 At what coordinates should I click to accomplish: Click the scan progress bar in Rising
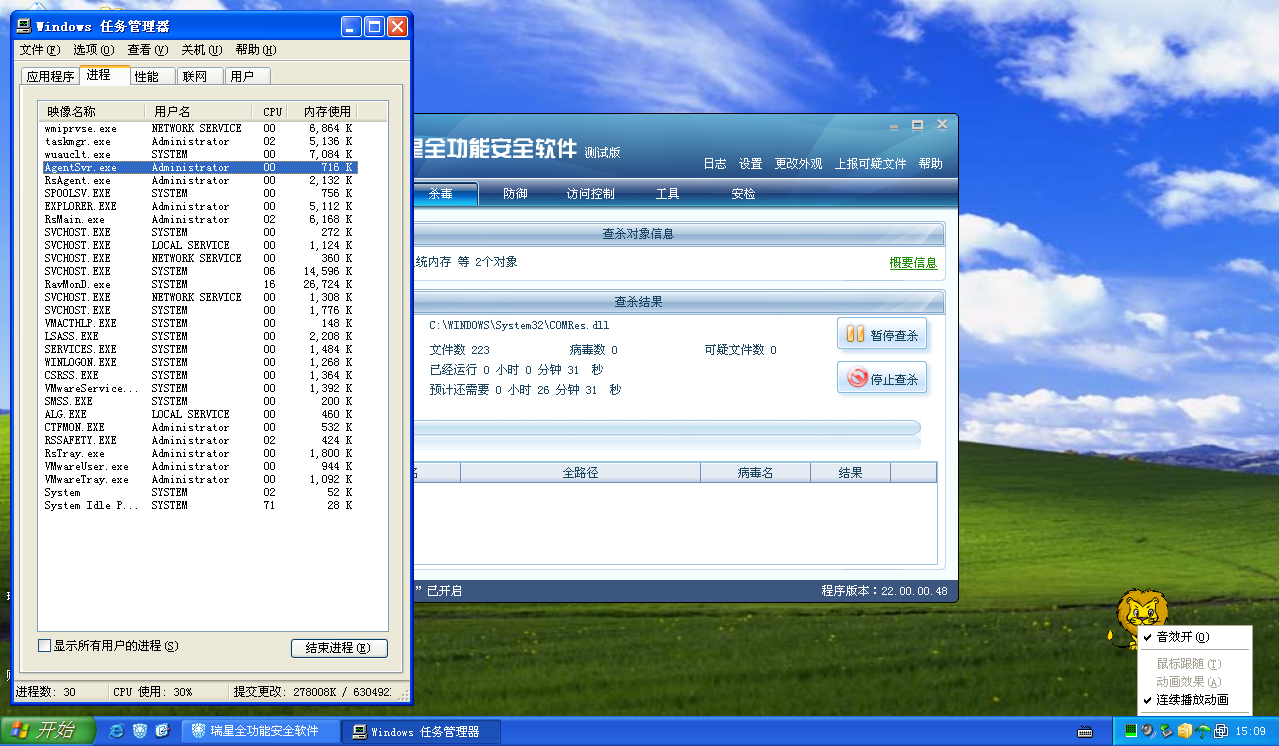tap(665, 428)
